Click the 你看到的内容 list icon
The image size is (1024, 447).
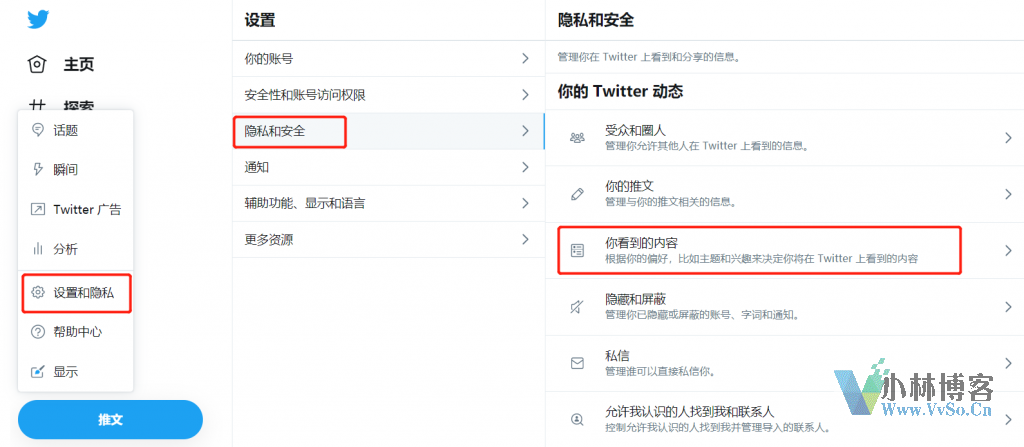[577, 250]
